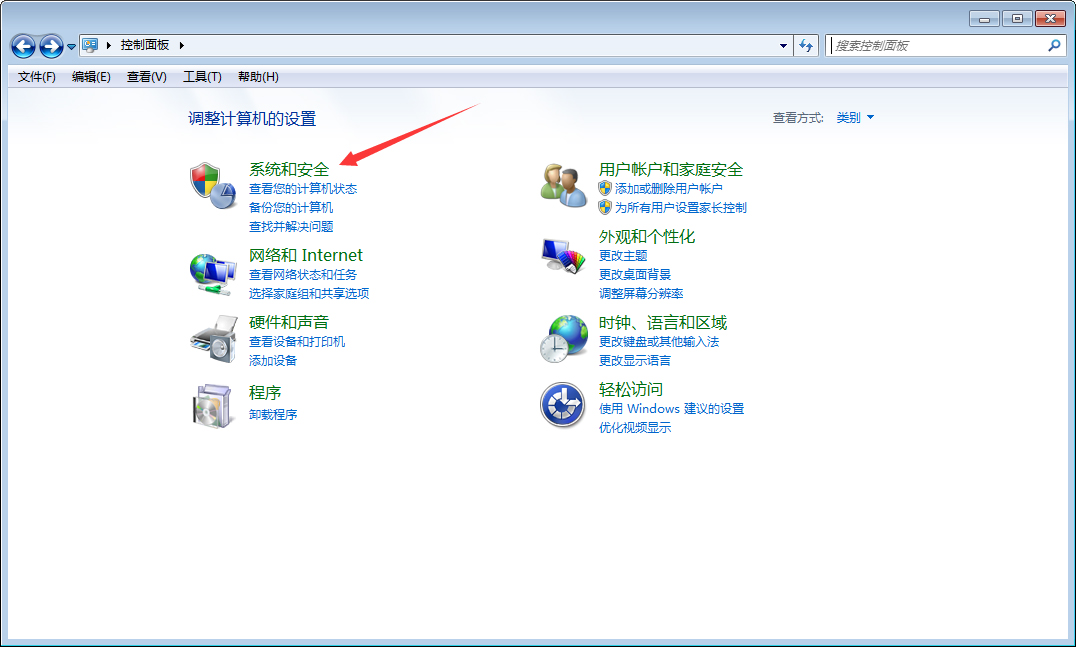Open the address bar history dropdown
This screenshot has width=1076, height=647.
click(x=783, y=45)
